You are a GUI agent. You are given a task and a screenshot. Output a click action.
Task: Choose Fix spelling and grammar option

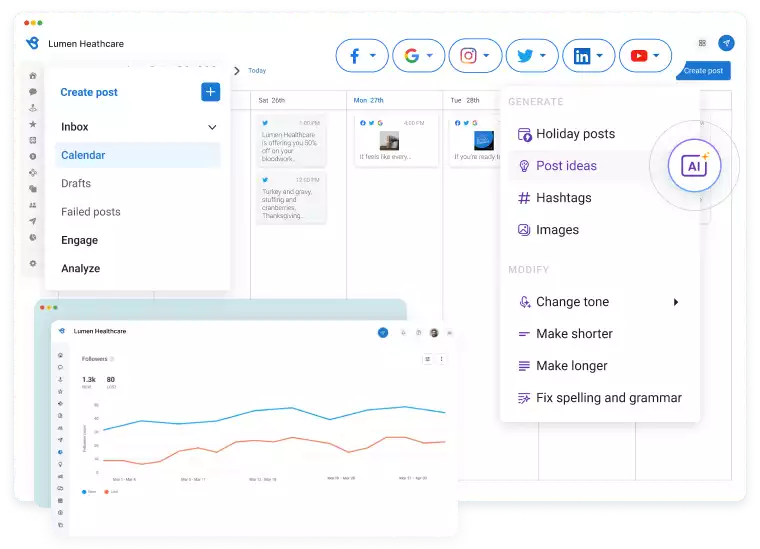[x=608, y=398]
